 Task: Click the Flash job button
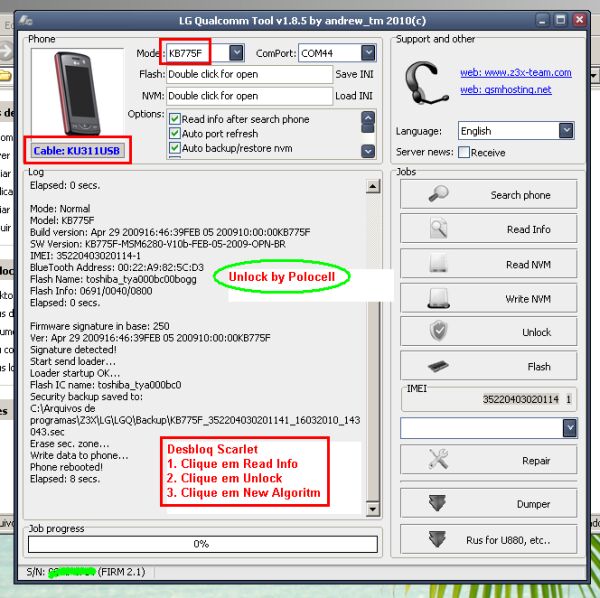489,366
